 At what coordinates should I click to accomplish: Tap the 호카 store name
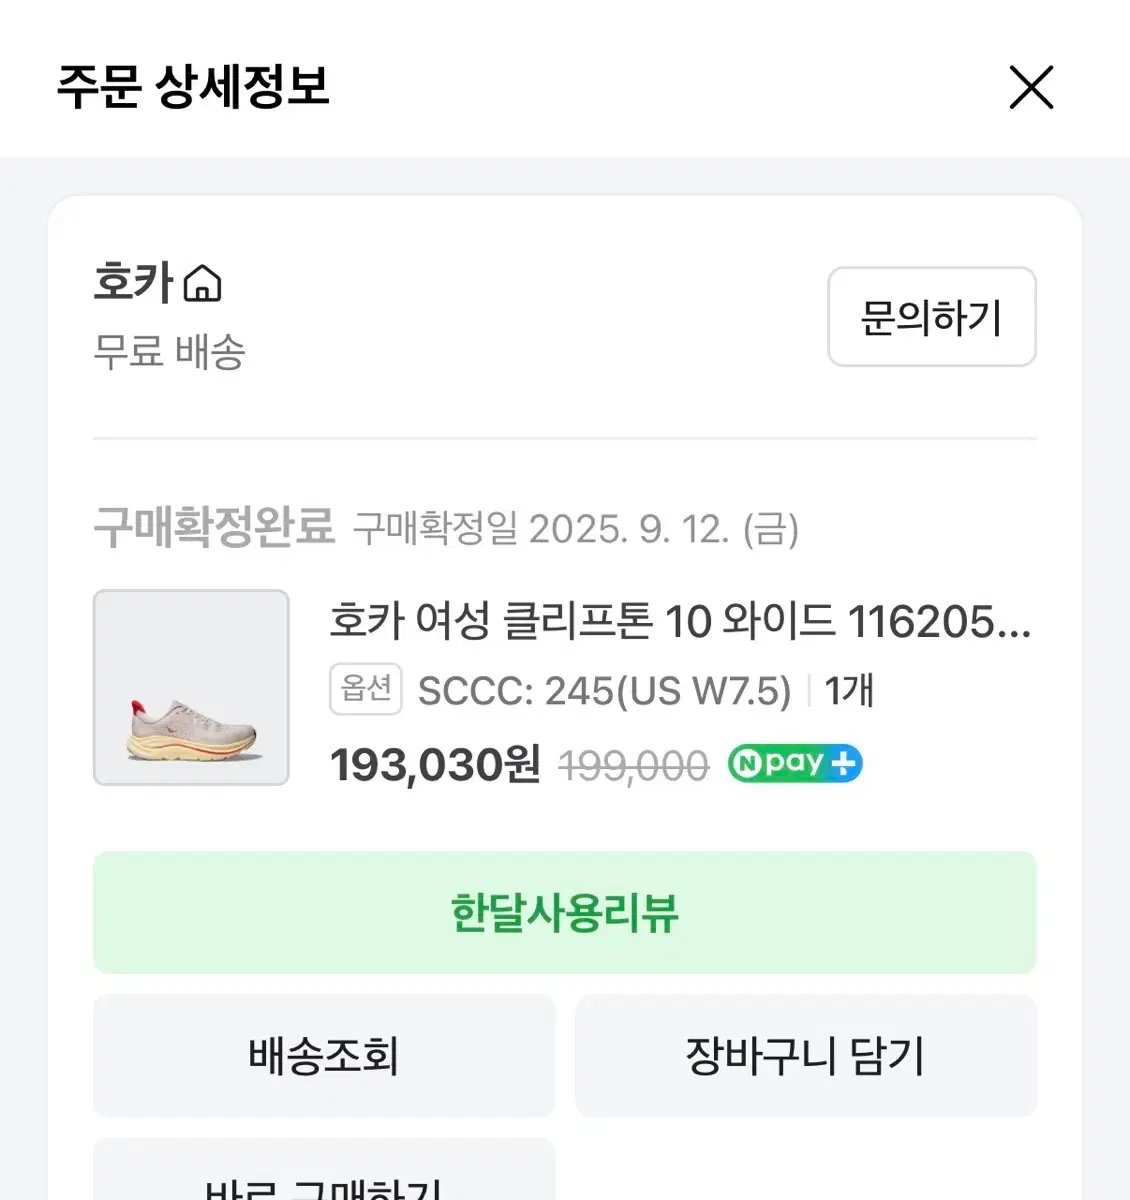[x=134, y=282]
